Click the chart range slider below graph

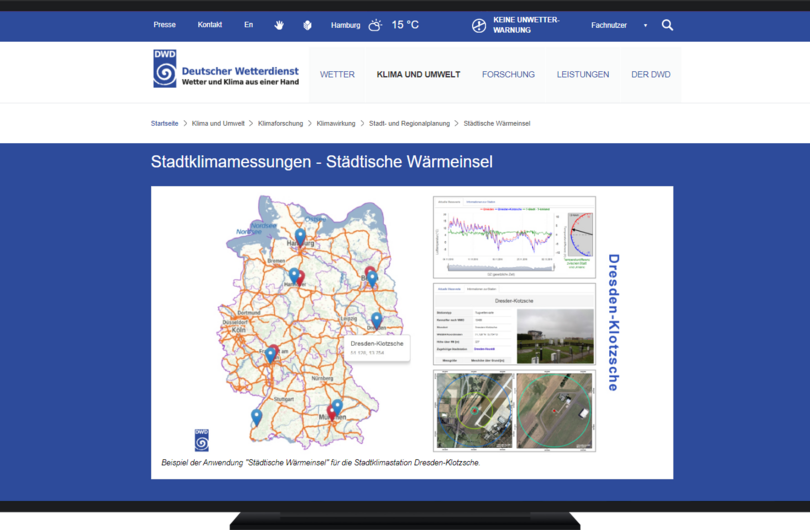pyautogui.click(x=500, y=267)
